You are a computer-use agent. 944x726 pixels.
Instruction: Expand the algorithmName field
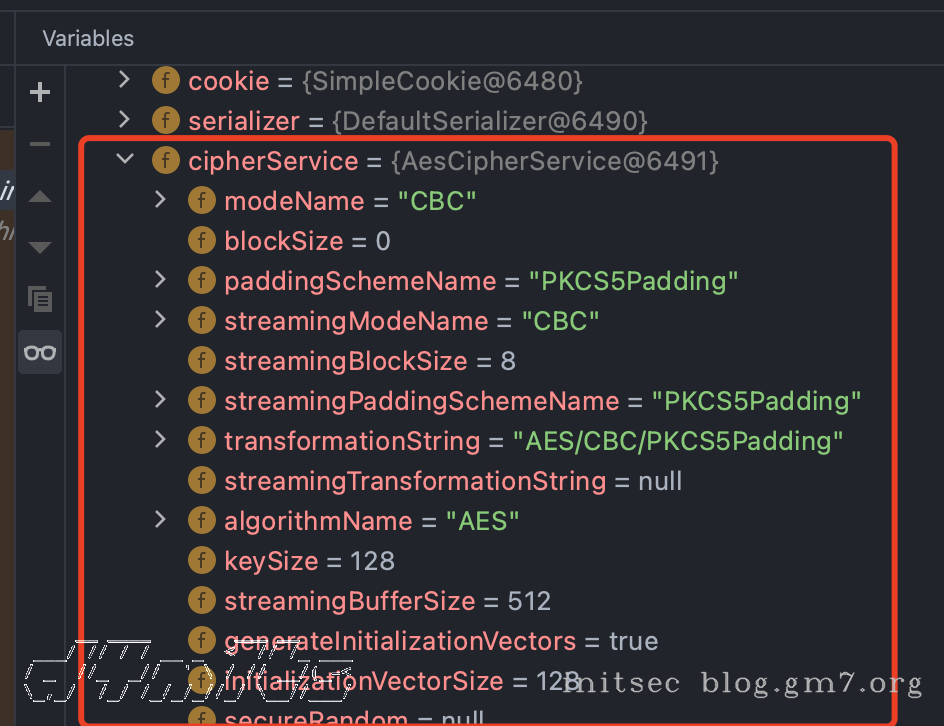pos(160,520)
